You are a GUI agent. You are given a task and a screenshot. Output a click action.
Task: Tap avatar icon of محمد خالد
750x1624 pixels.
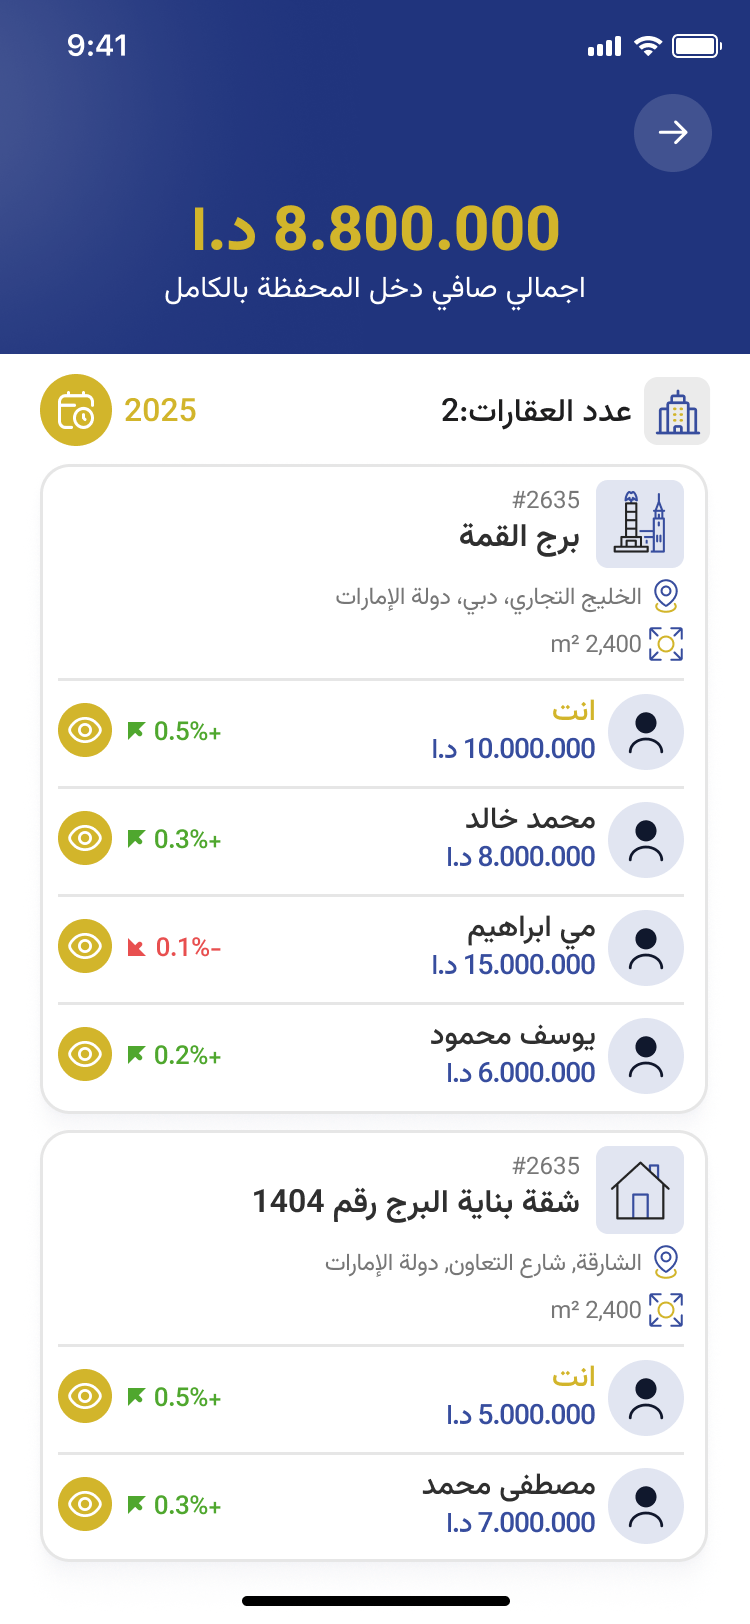pos(646,840)
